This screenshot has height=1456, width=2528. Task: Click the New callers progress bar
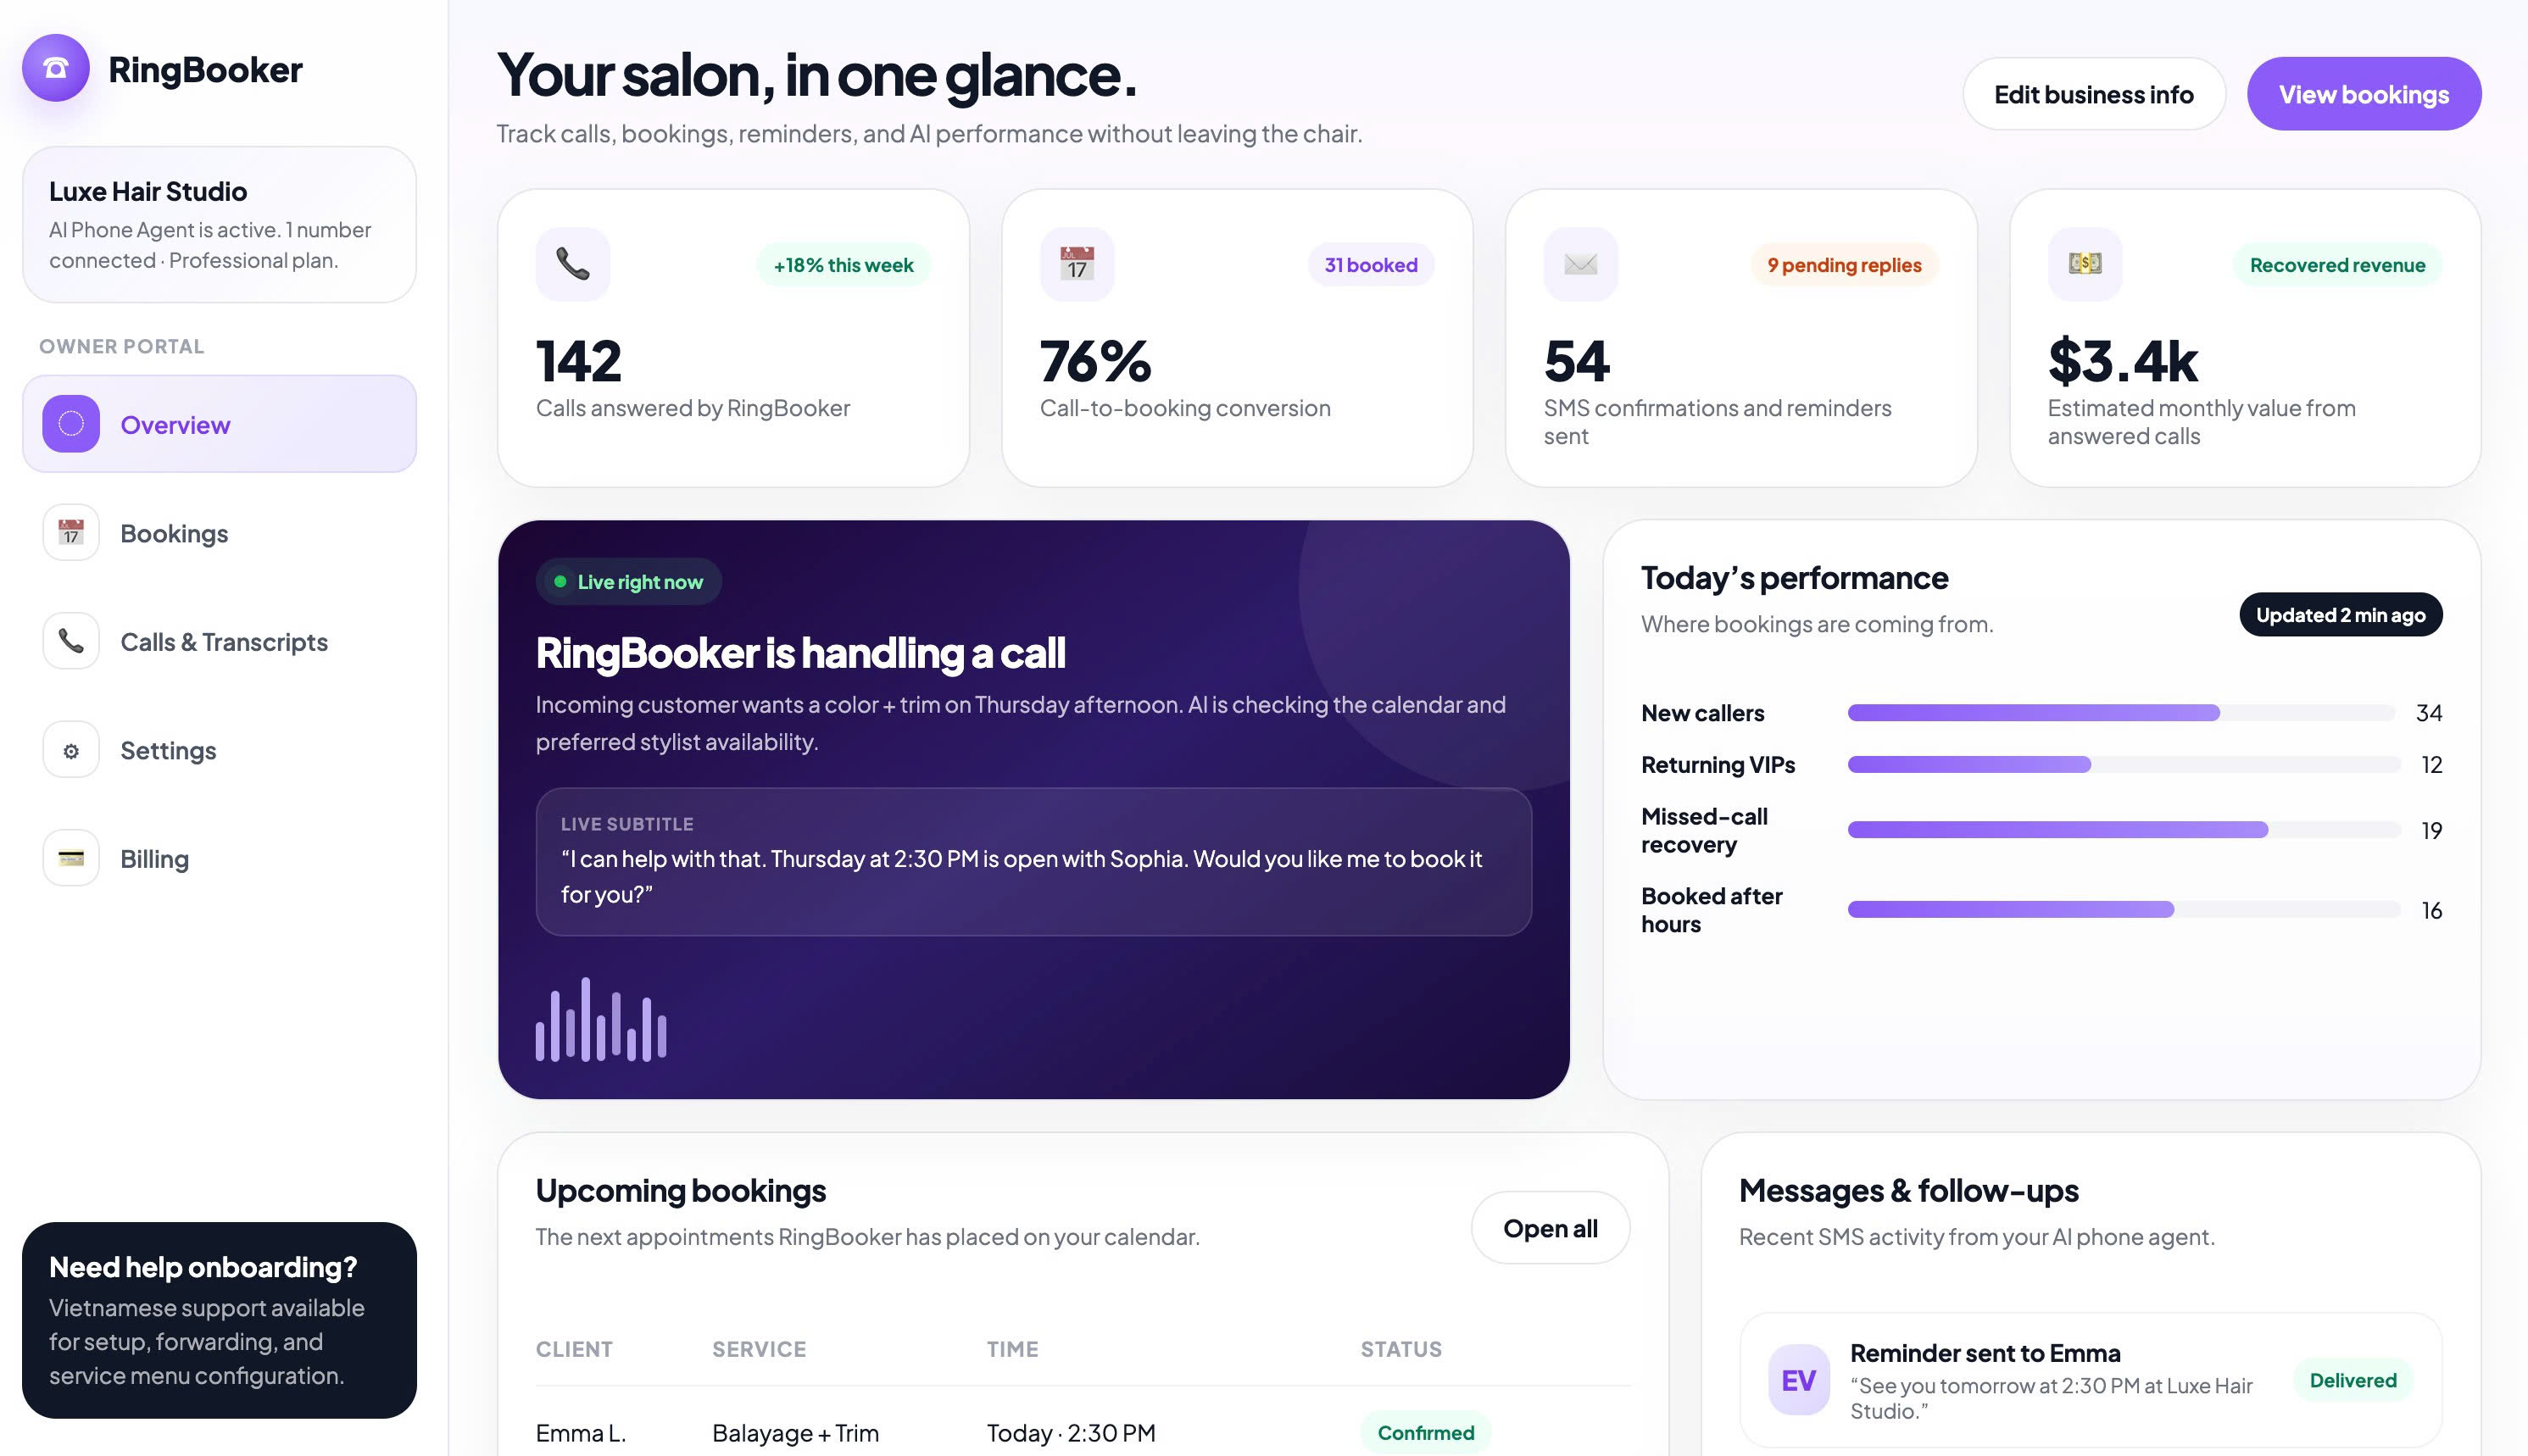pyautogui.click(x=2120, y=713)
